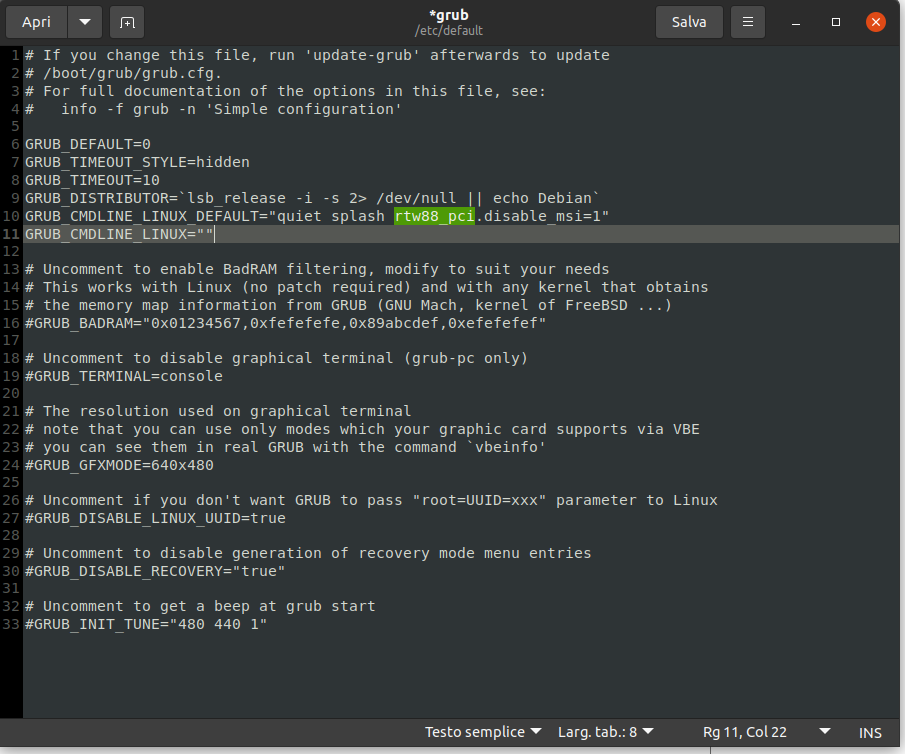The height and width of the screenshot is (754, 905).
Task: Click the highlighted rtw88_pci text
Action: 434,216
